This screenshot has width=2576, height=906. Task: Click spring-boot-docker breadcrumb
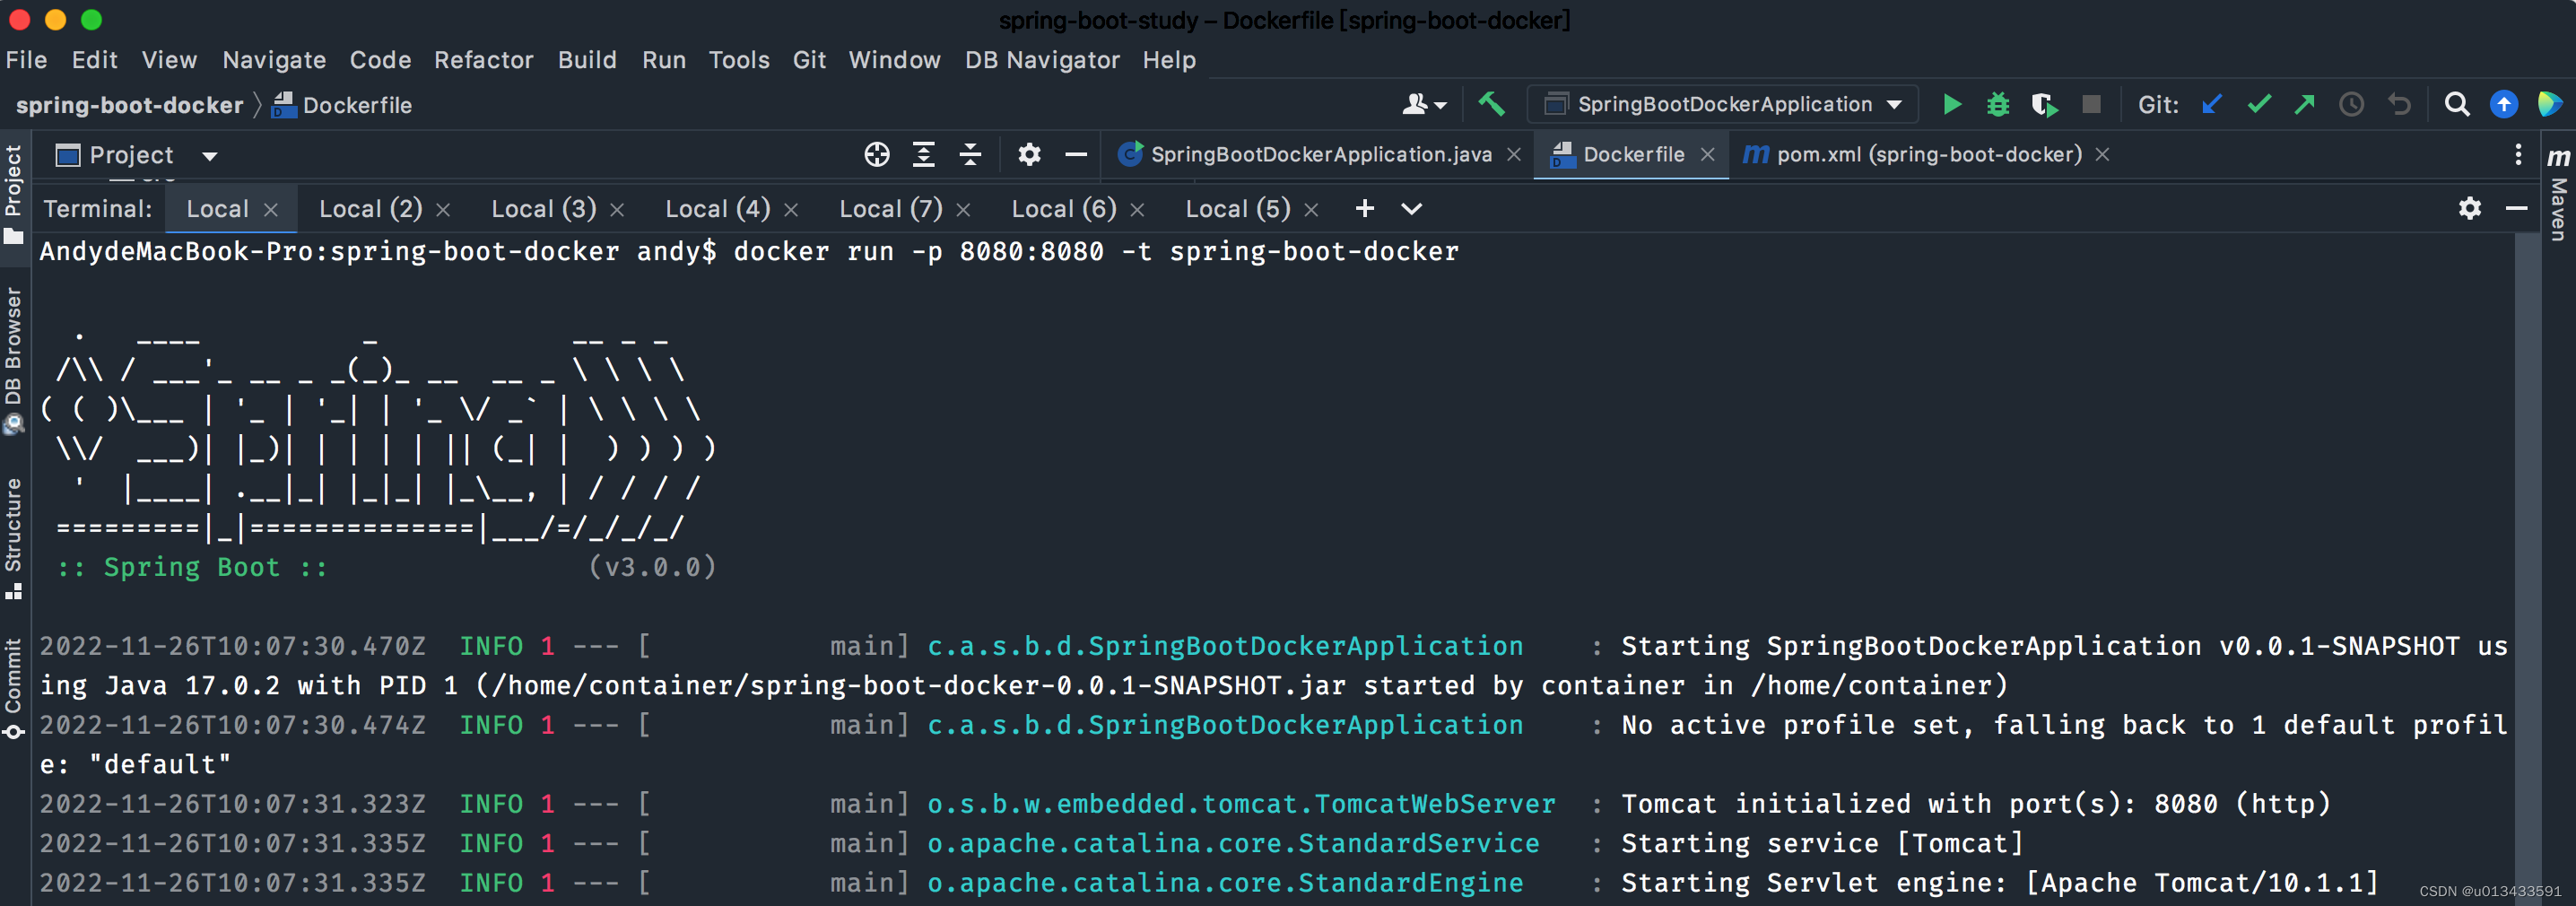pos(129,105)
